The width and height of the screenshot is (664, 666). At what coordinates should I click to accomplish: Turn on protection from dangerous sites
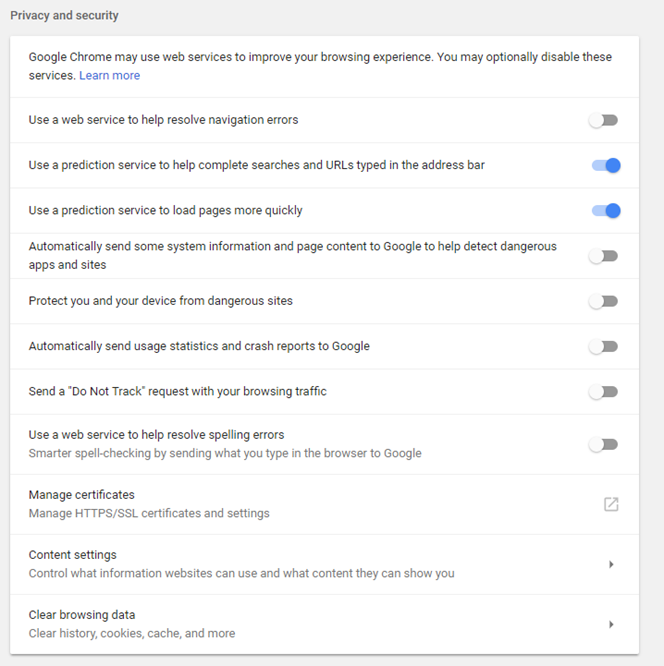[x=603, y=301]
